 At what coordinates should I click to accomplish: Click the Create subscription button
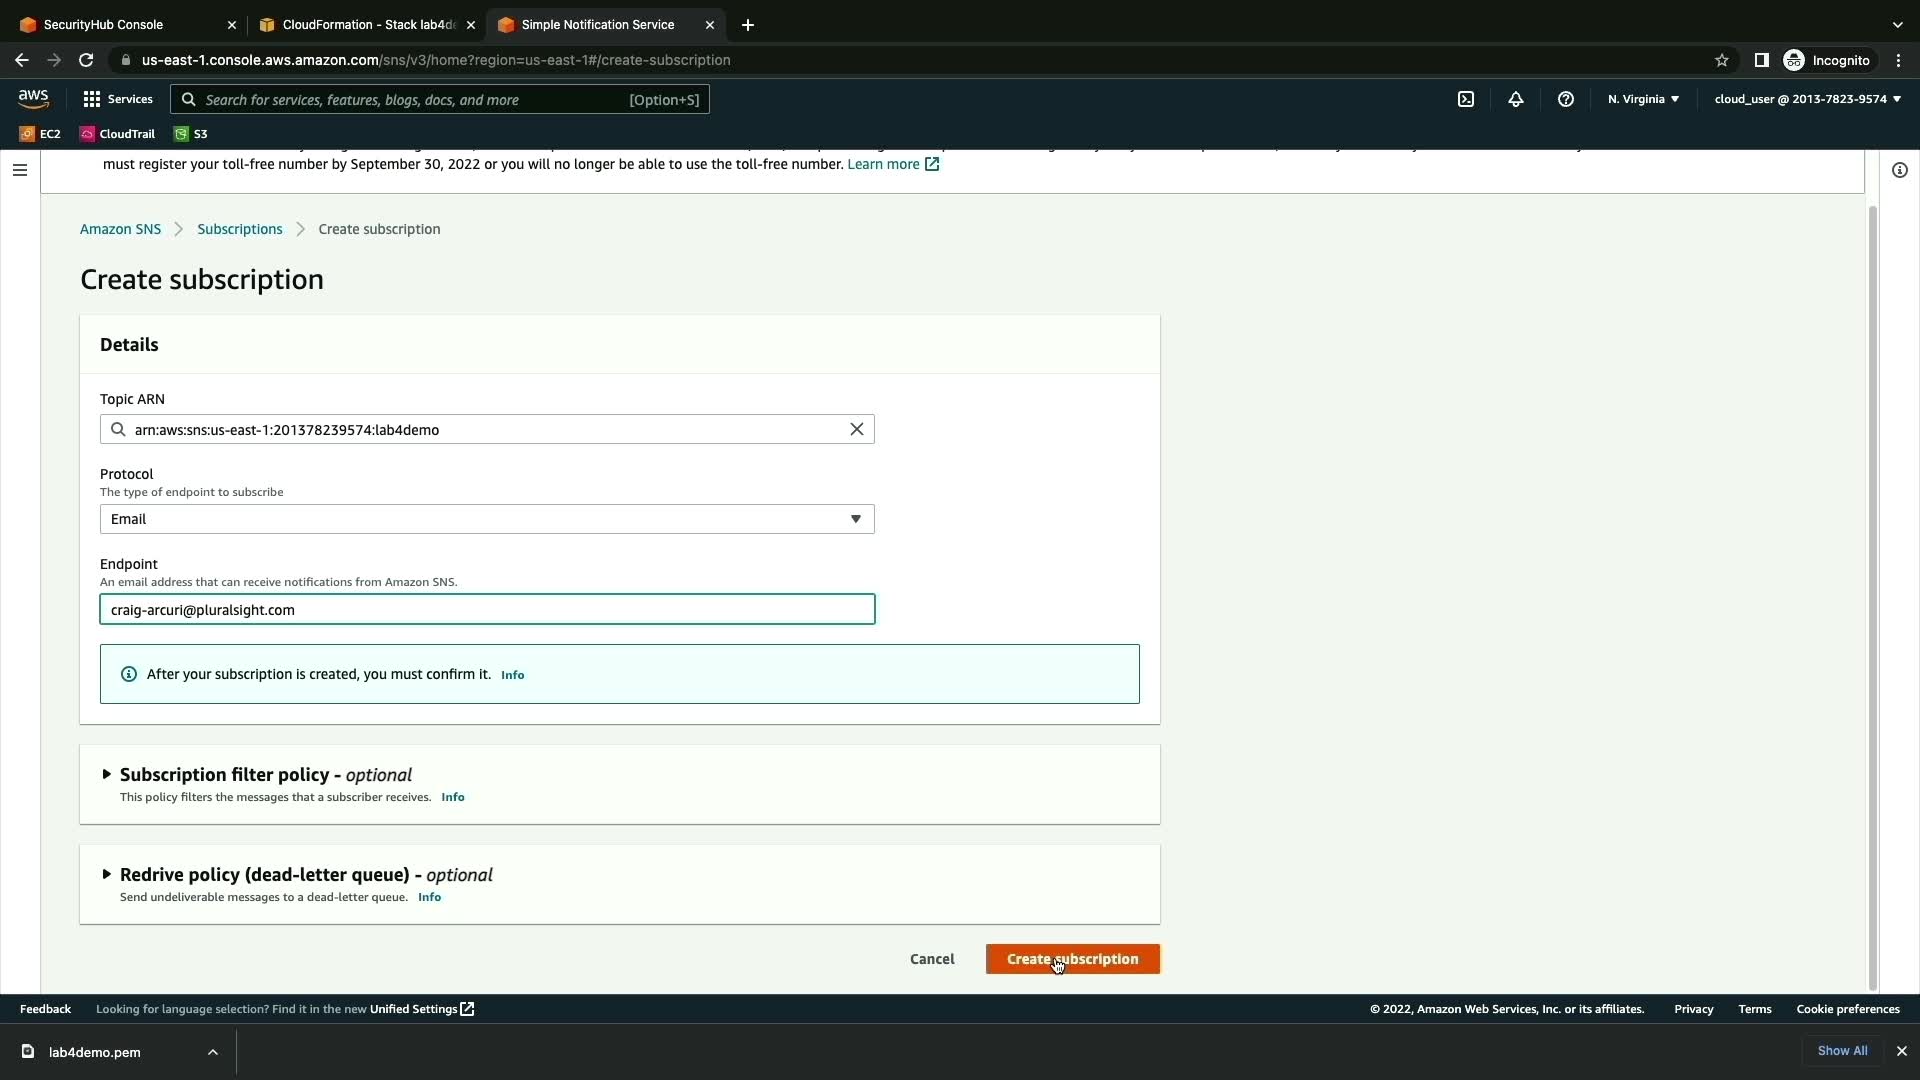pyautogui.click(x=1072, y=959)
